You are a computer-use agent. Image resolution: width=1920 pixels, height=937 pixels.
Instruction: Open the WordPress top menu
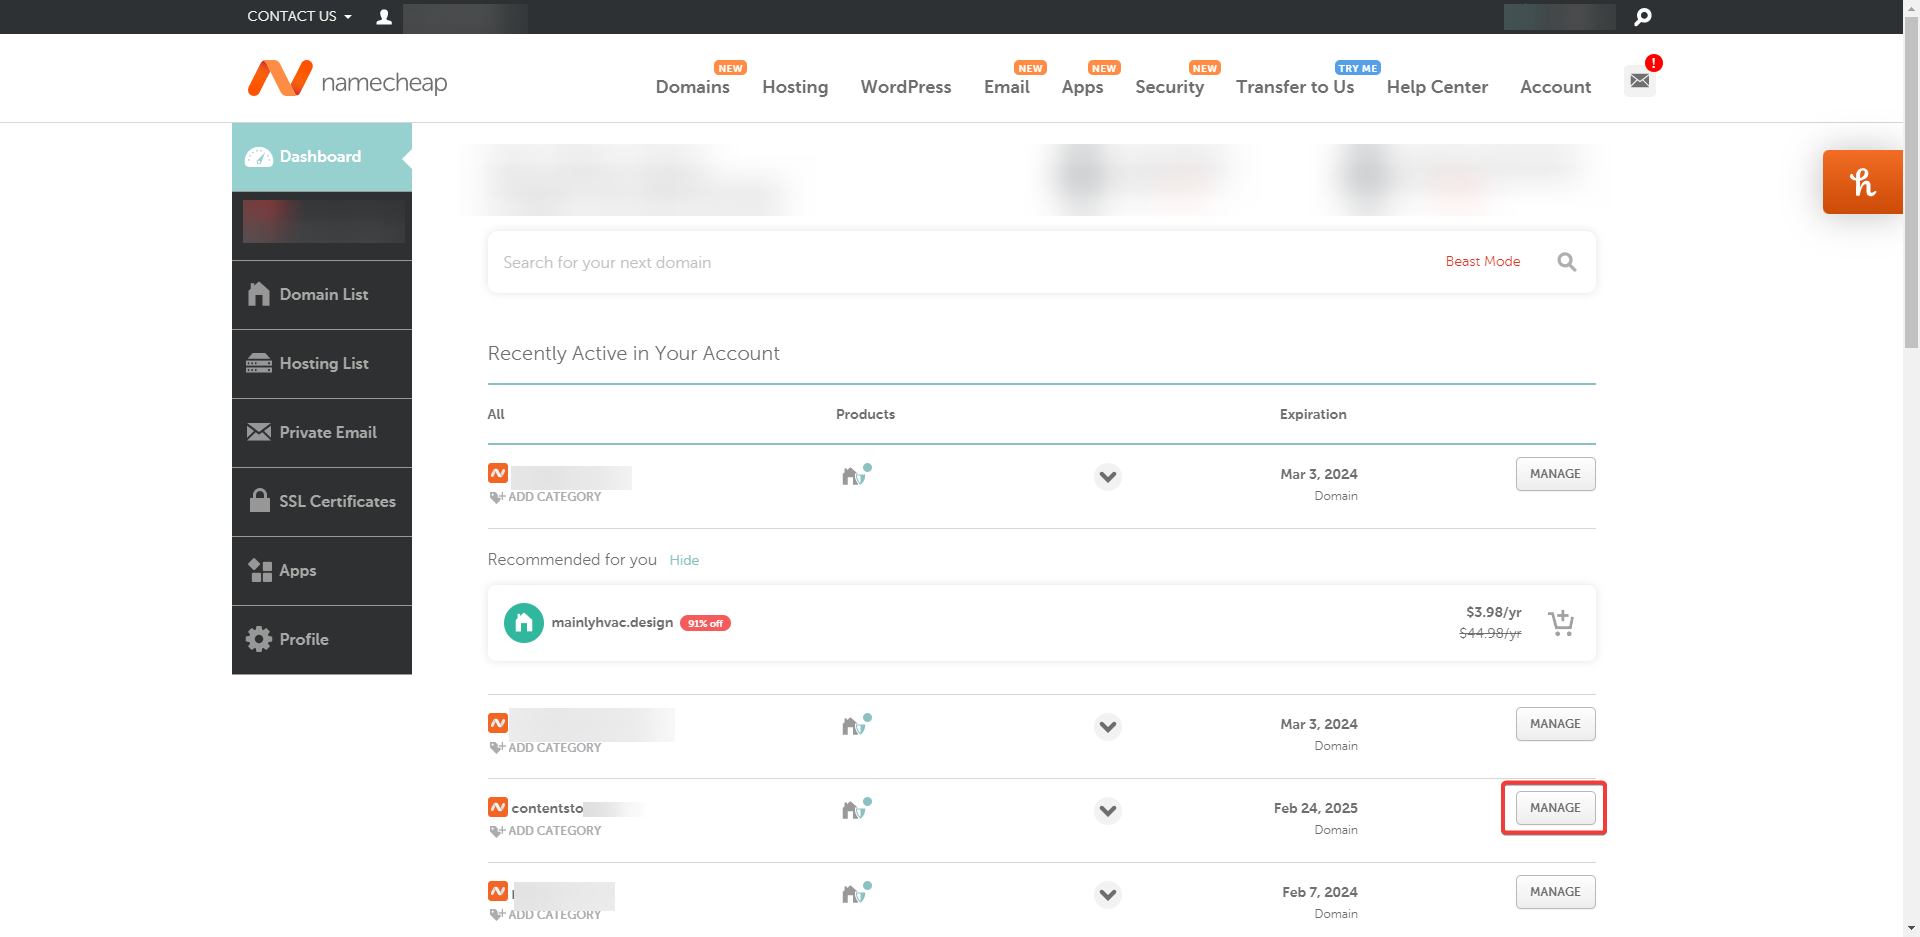(906, 87)
